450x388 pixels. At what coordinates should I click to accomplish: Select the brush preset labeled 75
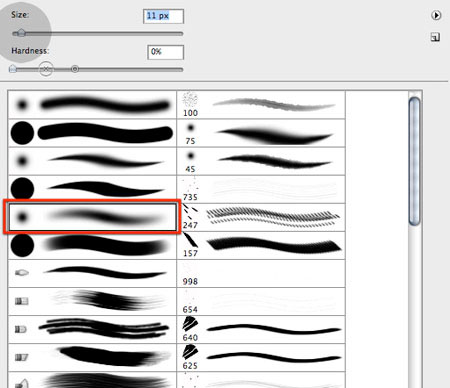click(x=261, y=133)
